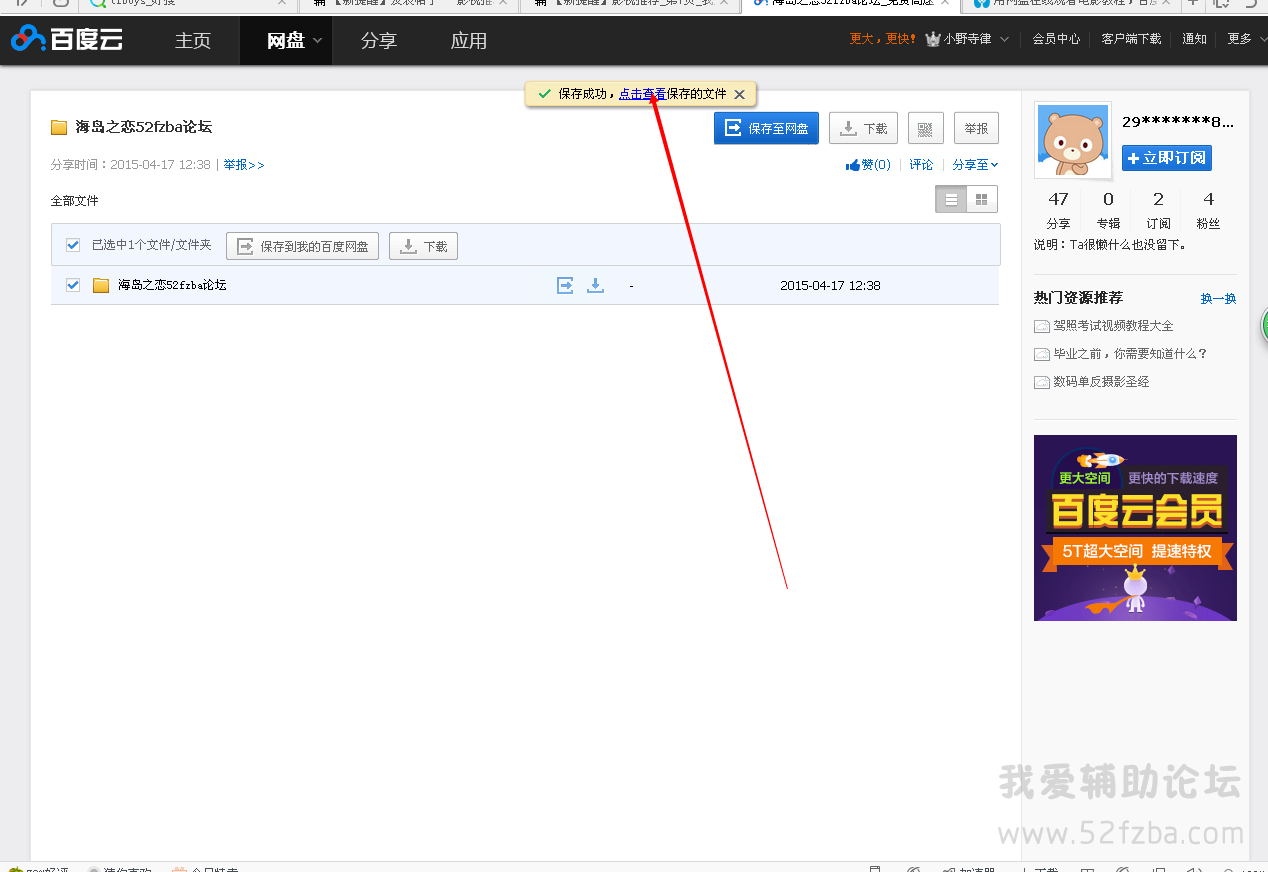Click the 说明：Ta很懒什么也没留下。 text

[x=1109, y=245]
